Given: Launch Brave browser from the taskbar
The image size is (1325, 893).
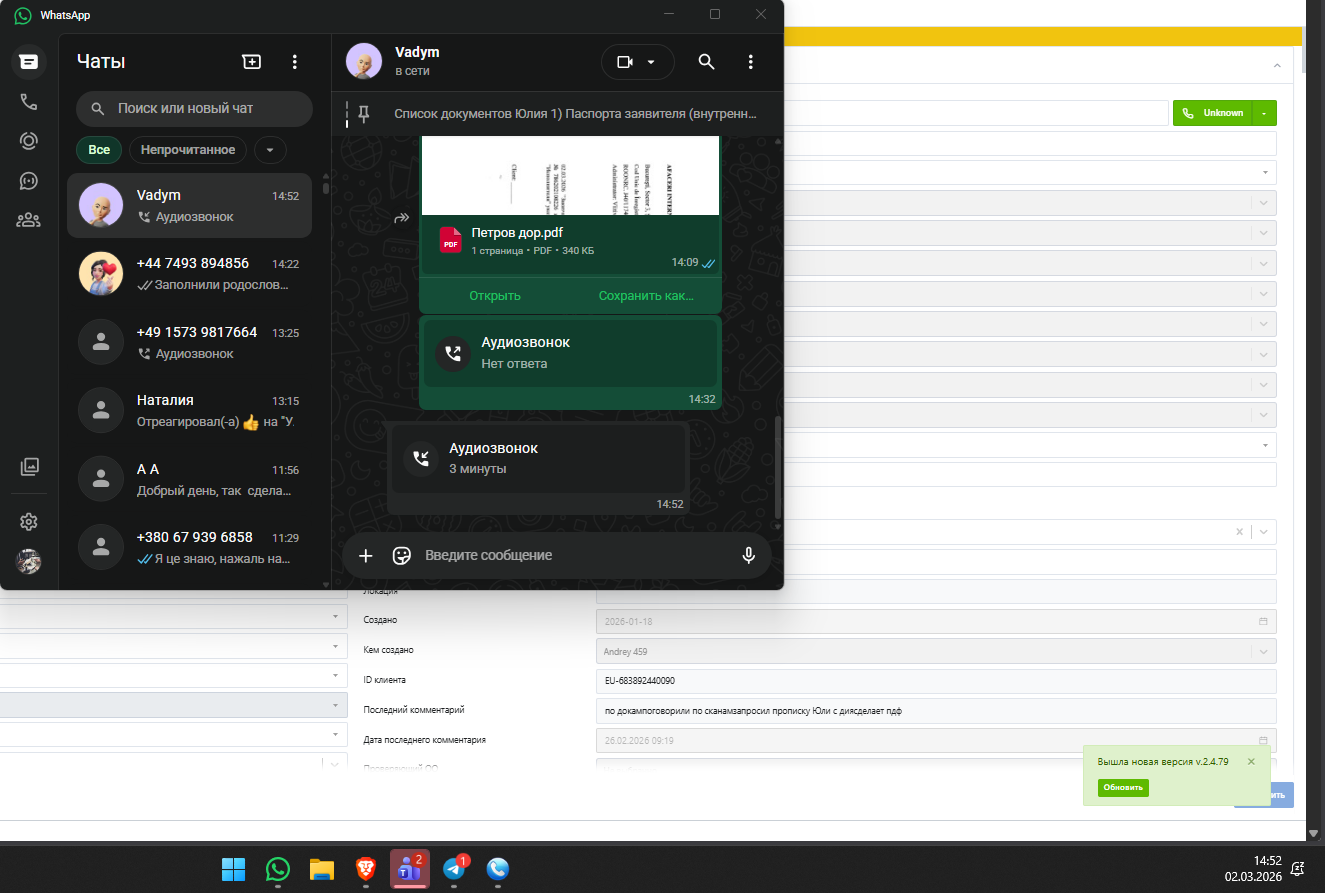Looking at the screenshot, I should pos(366,869).
